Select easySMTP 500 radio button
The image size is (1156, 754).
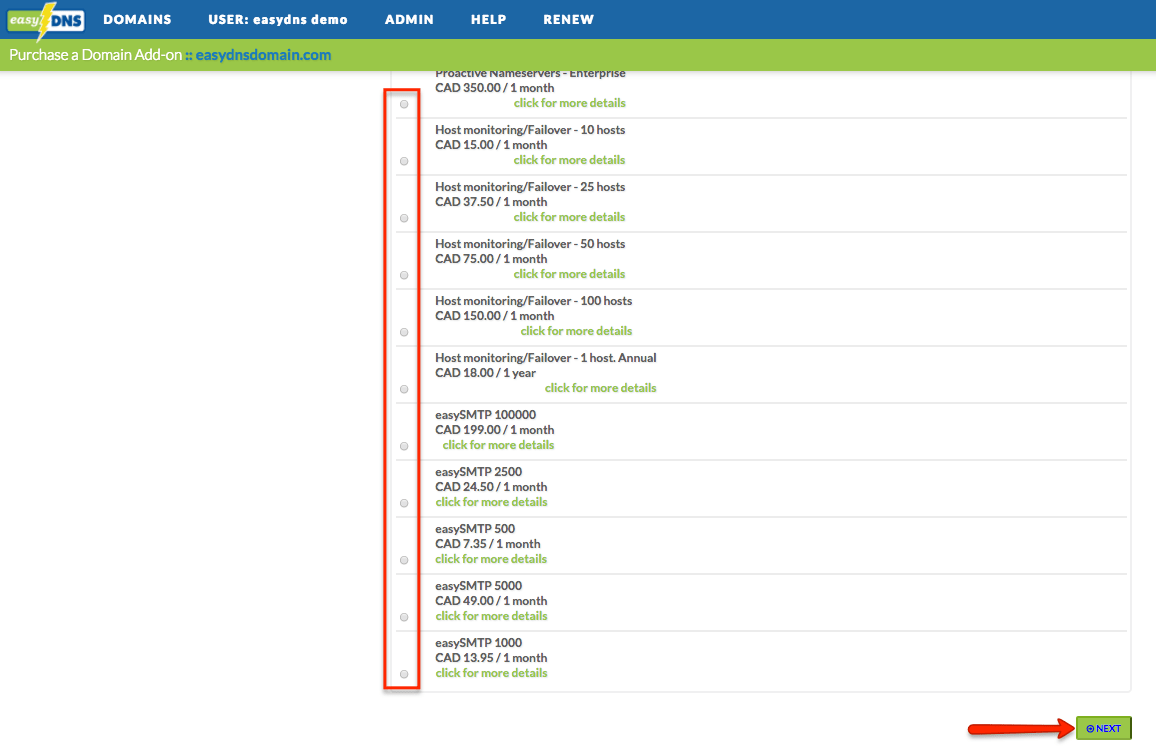tap(404, 560)
